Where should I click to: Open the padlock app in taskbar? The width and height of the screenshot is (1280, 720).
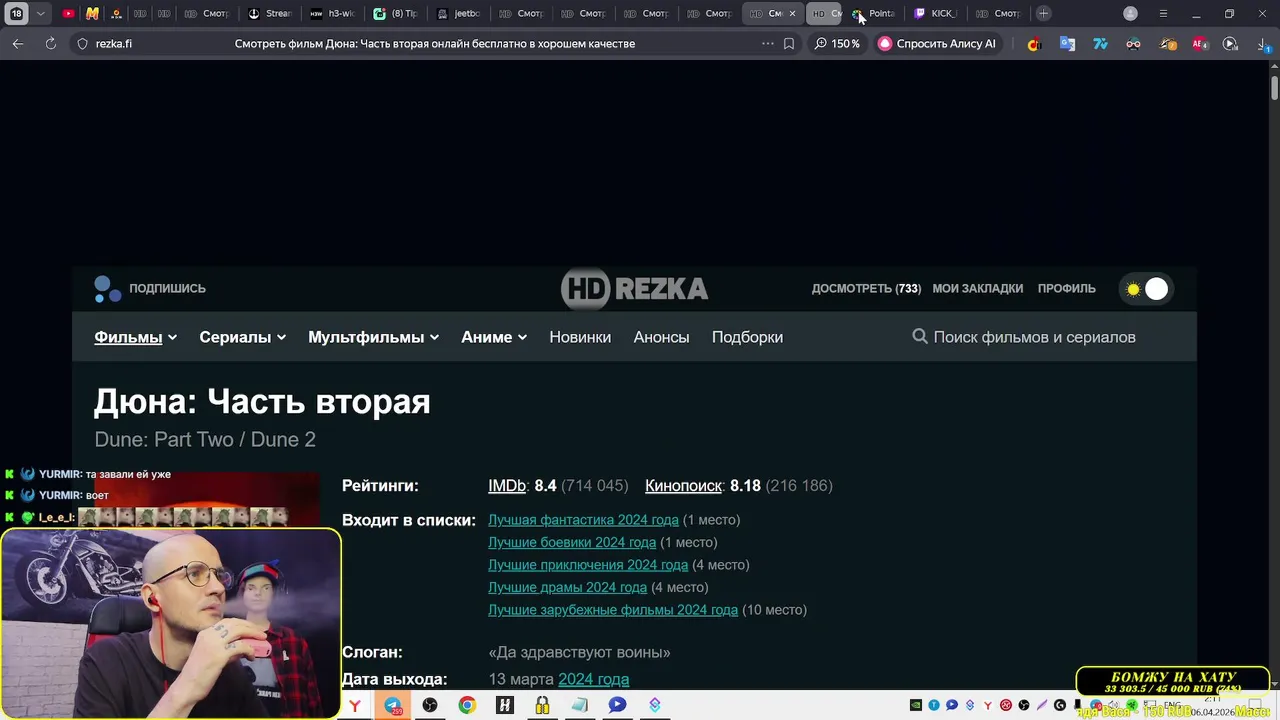click(x=542, y=706)
